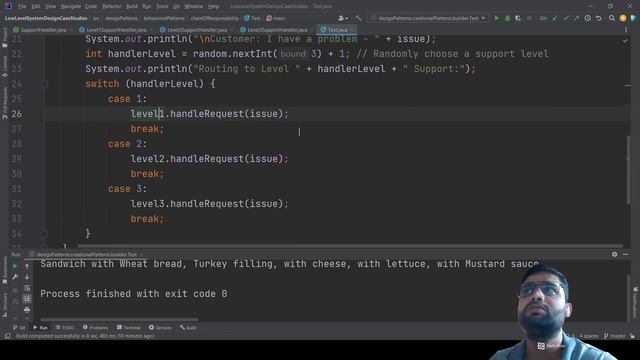The image size is (640, 360).
Task: Open the Services tool window
Action: coord(160,327)
